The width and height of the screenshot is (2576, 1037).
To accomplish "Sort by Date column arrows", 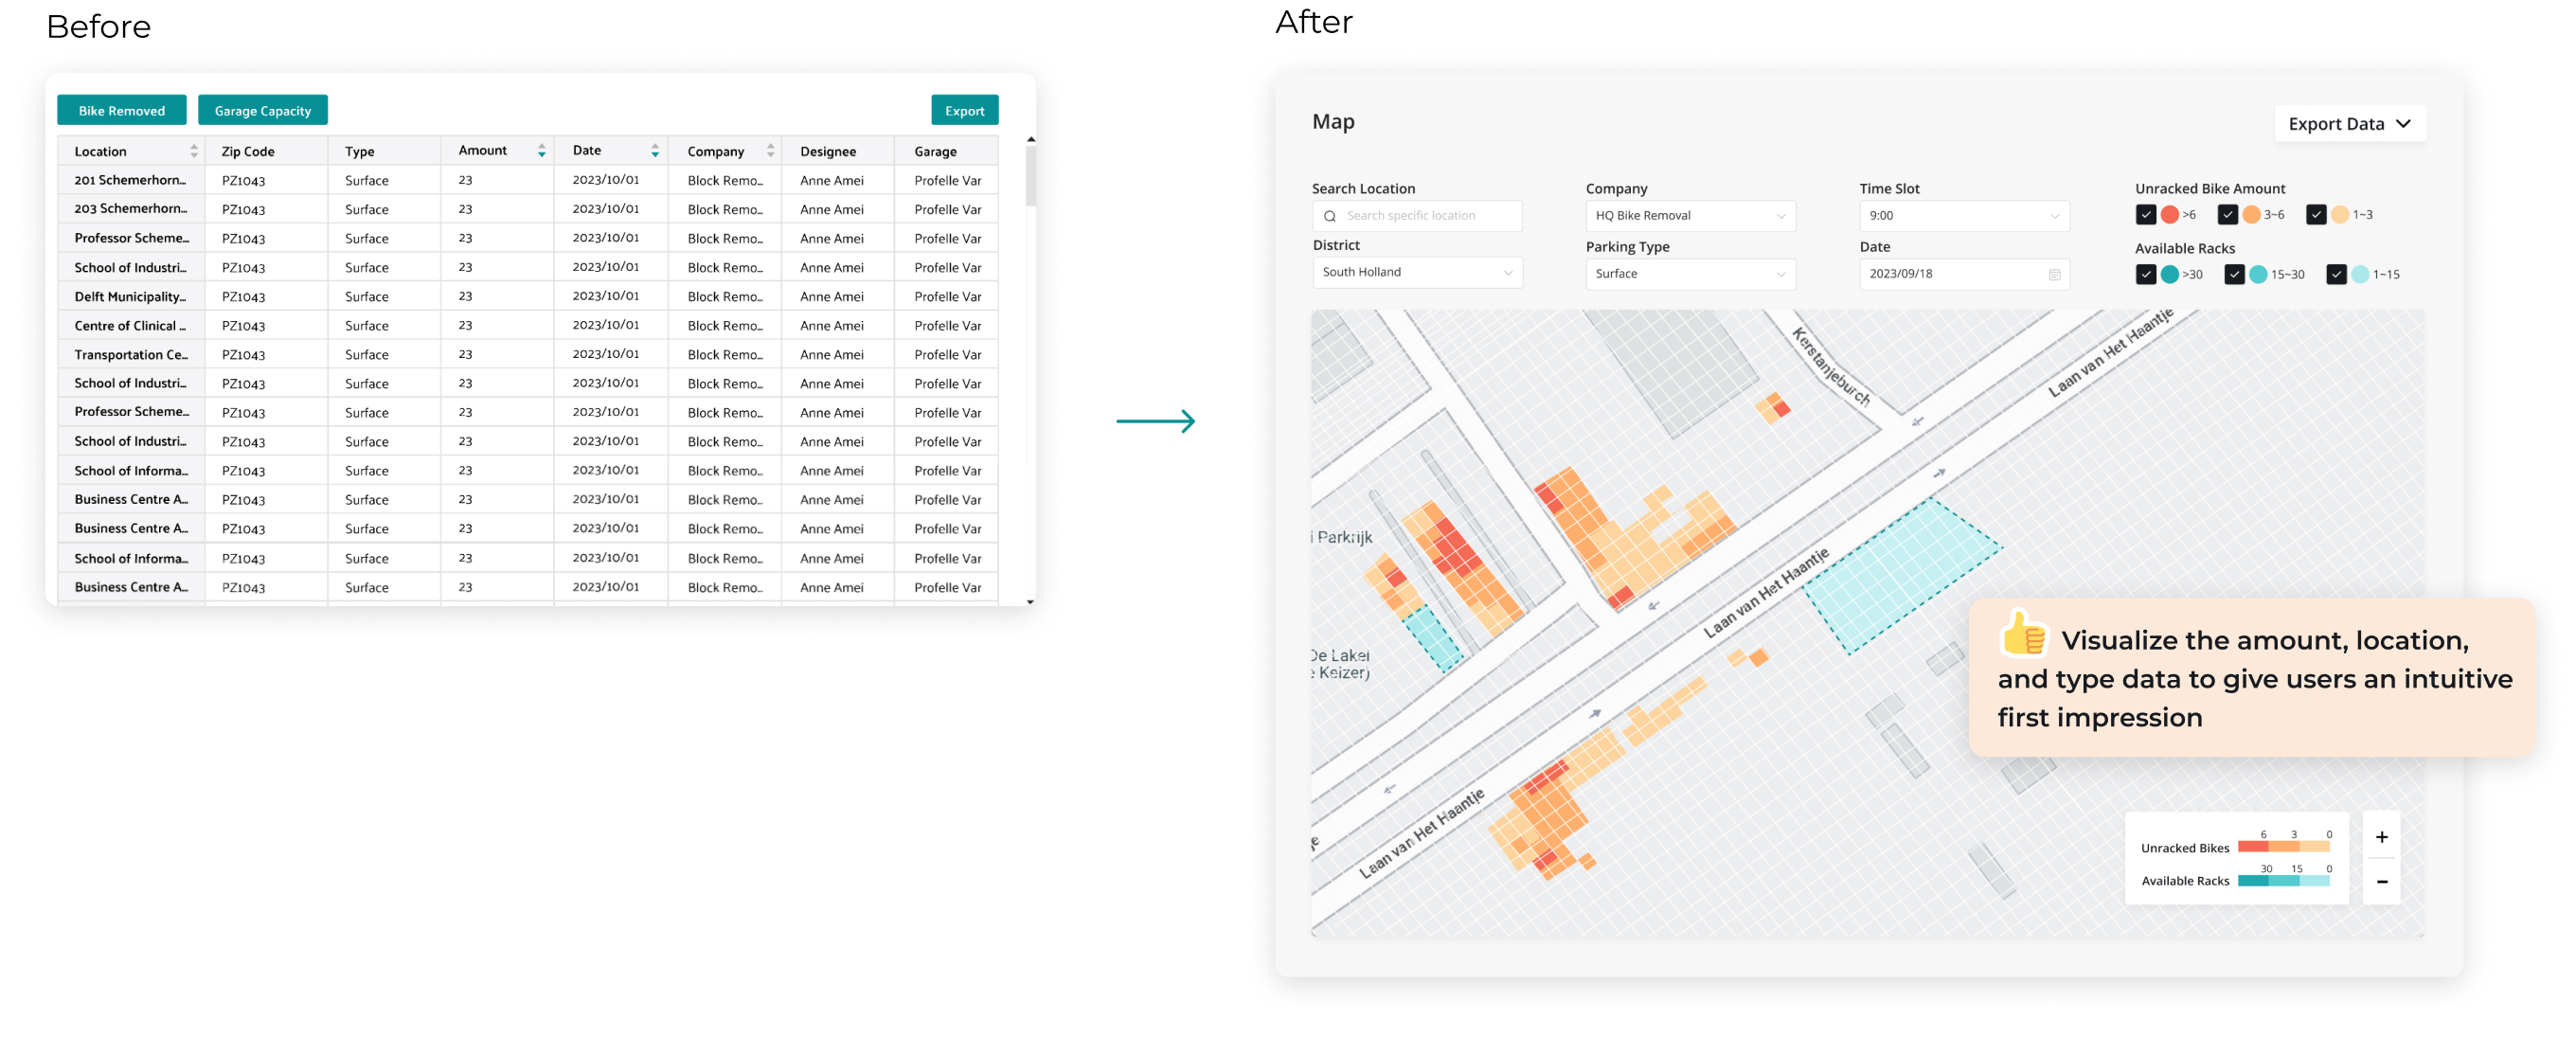I will pos(655,151).
